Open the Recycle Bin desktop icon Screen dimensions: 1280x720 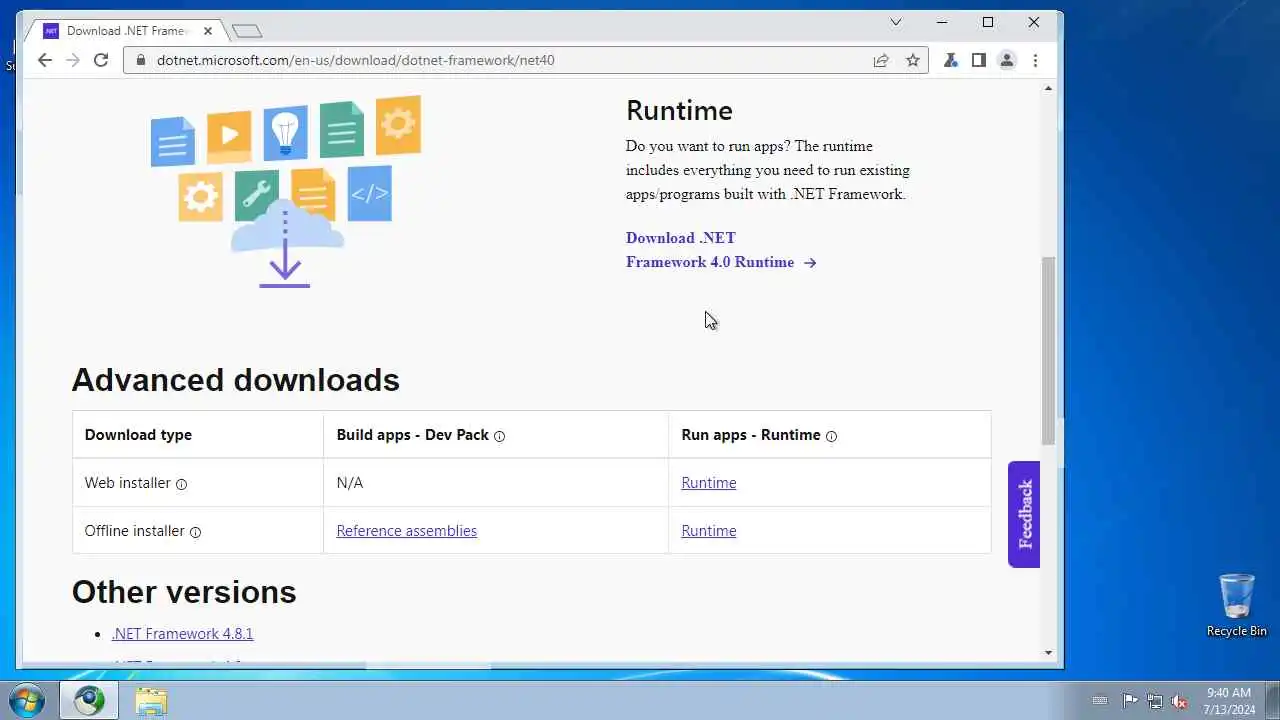coord(1237,605)
